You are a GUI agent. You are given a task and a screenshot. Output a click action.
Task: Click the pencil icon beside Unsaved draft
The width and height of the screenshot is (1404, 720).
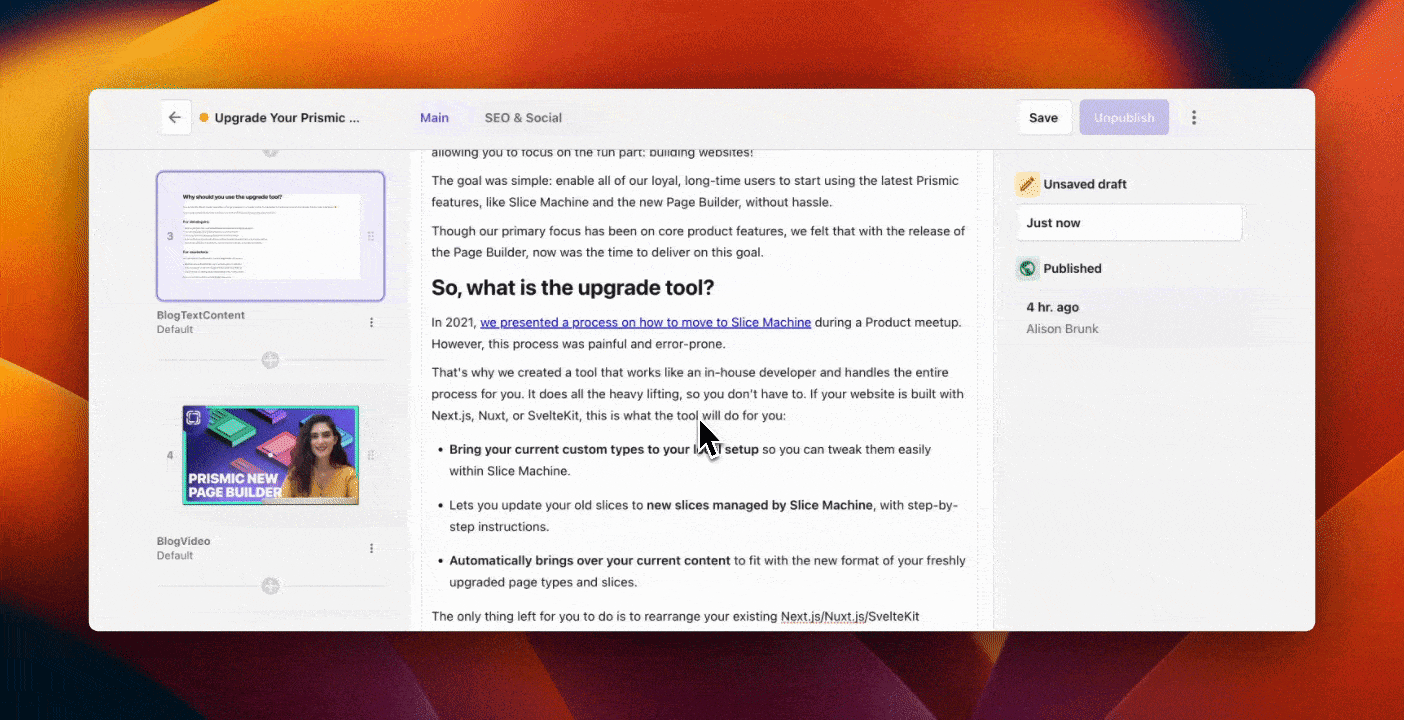coord(1027,184)
